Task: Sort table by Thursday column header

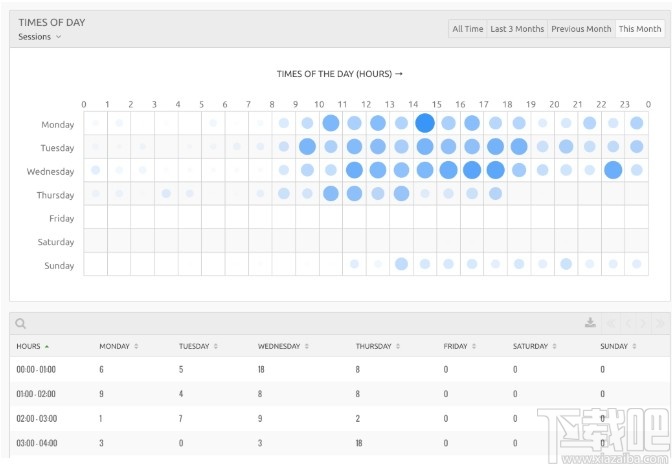Action: (375, 346)
